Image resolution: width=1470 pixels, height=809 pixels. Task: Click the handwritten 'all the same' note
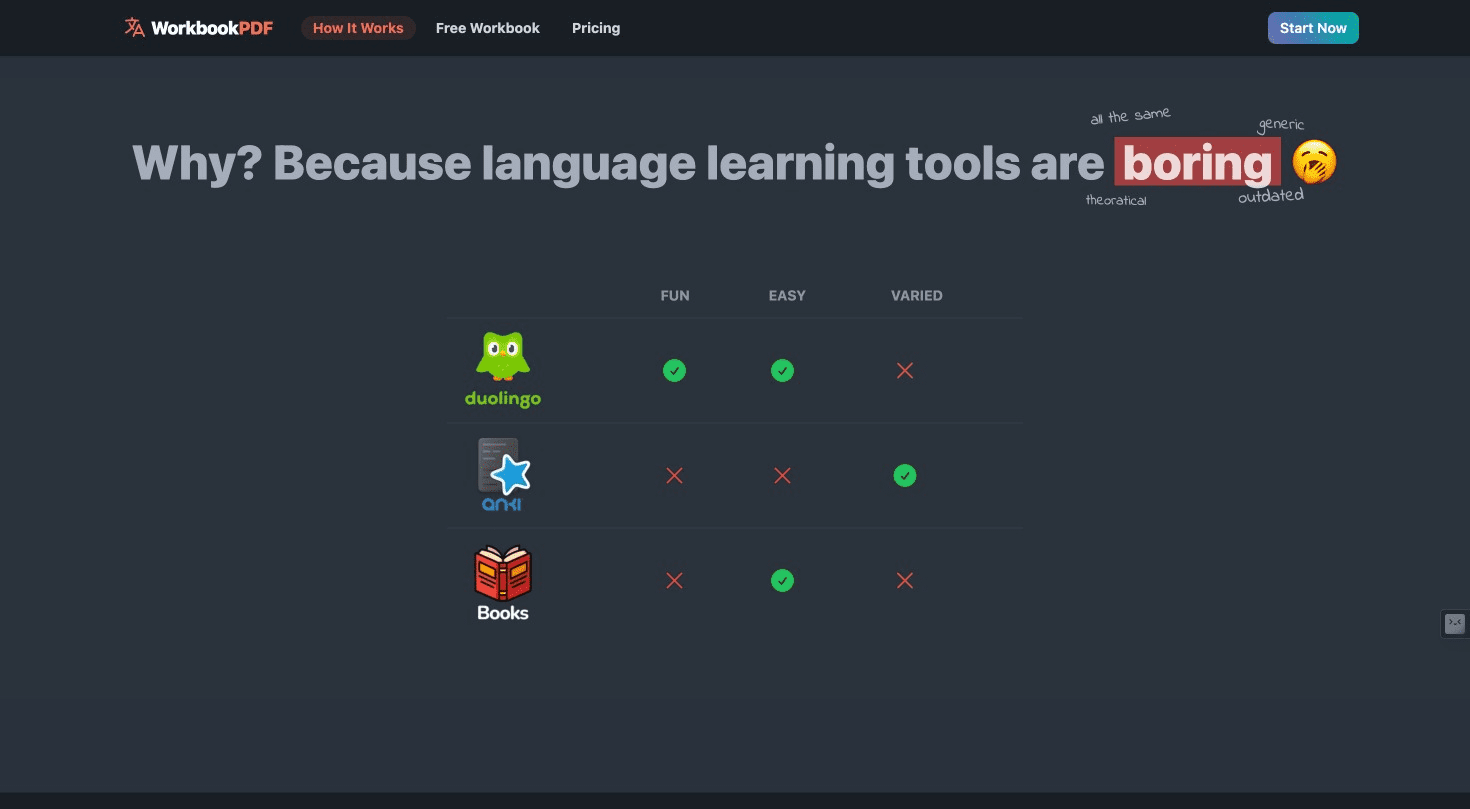(x=1130, y=116)
